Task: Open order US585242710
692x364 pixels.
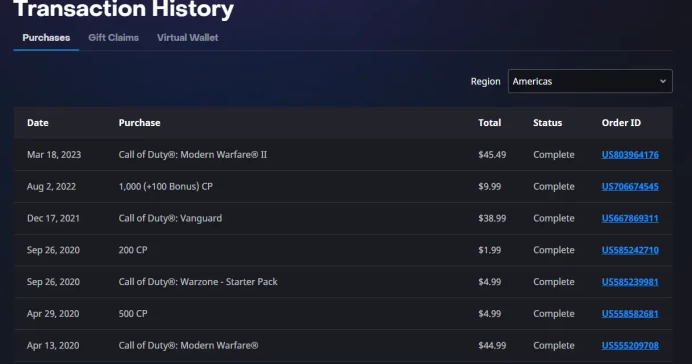Action: coord(630,250)
